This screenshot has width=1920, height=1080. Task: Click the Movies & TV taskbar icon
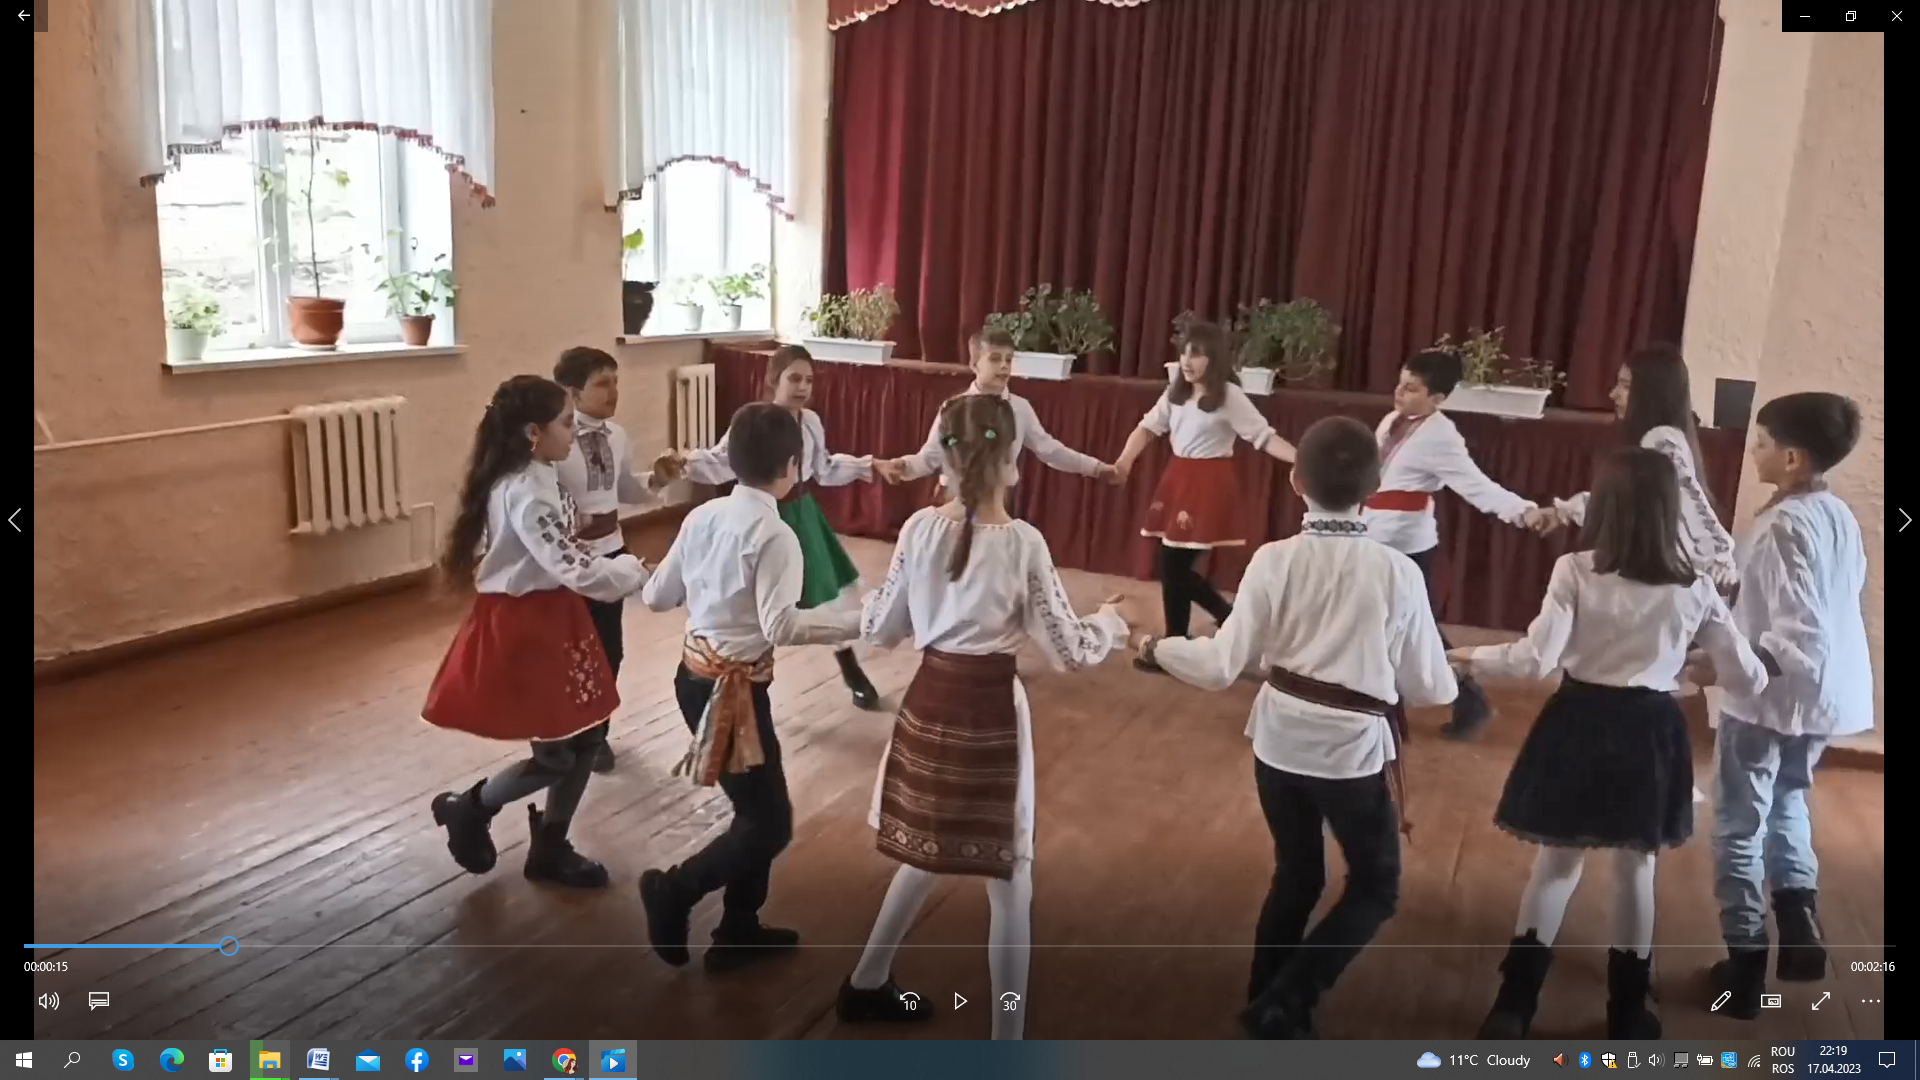tap(613, 1060)
